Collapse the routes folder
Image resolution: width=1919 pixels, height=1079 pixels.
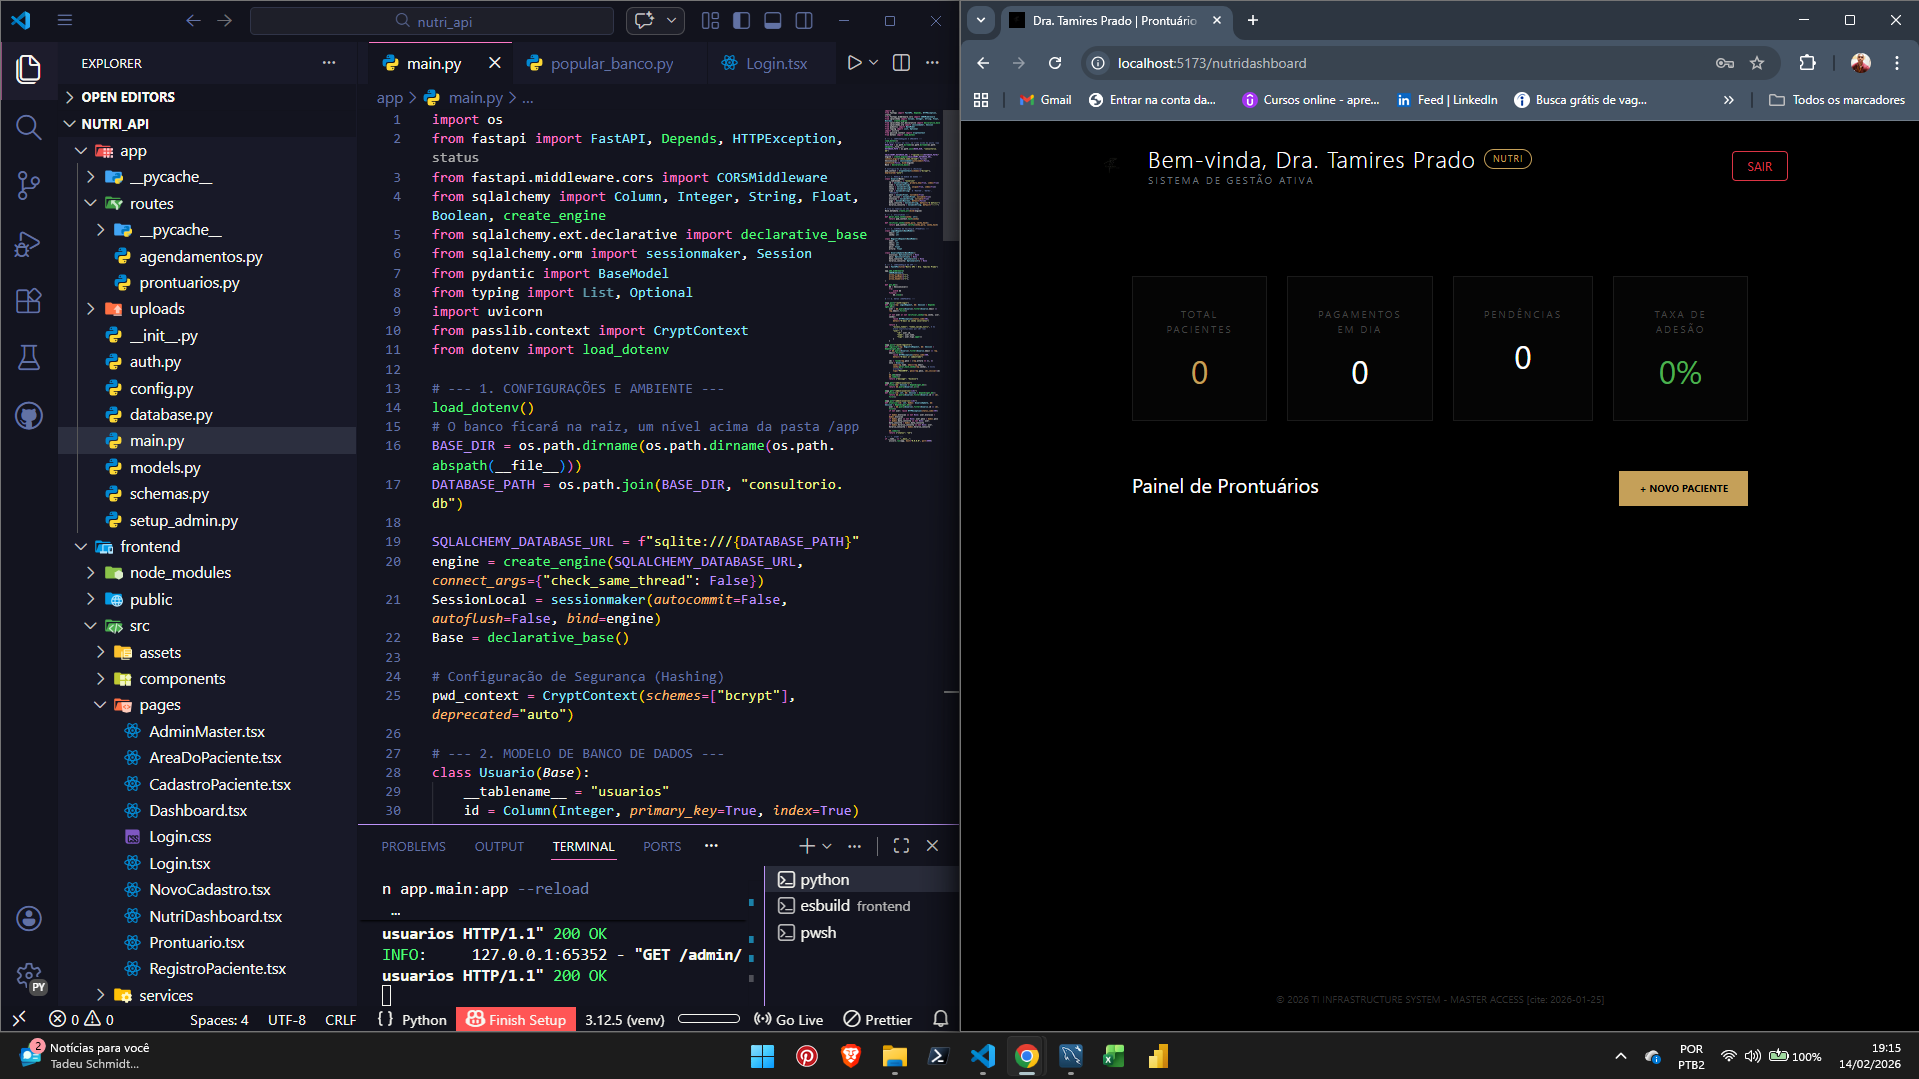[91, 204]
